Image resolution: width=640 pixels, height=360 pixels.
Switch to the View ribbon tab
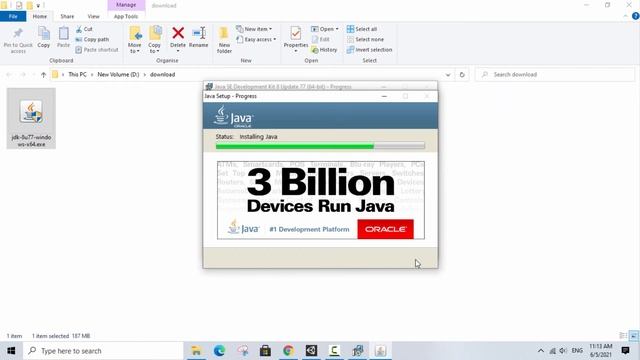pos(93,16)
